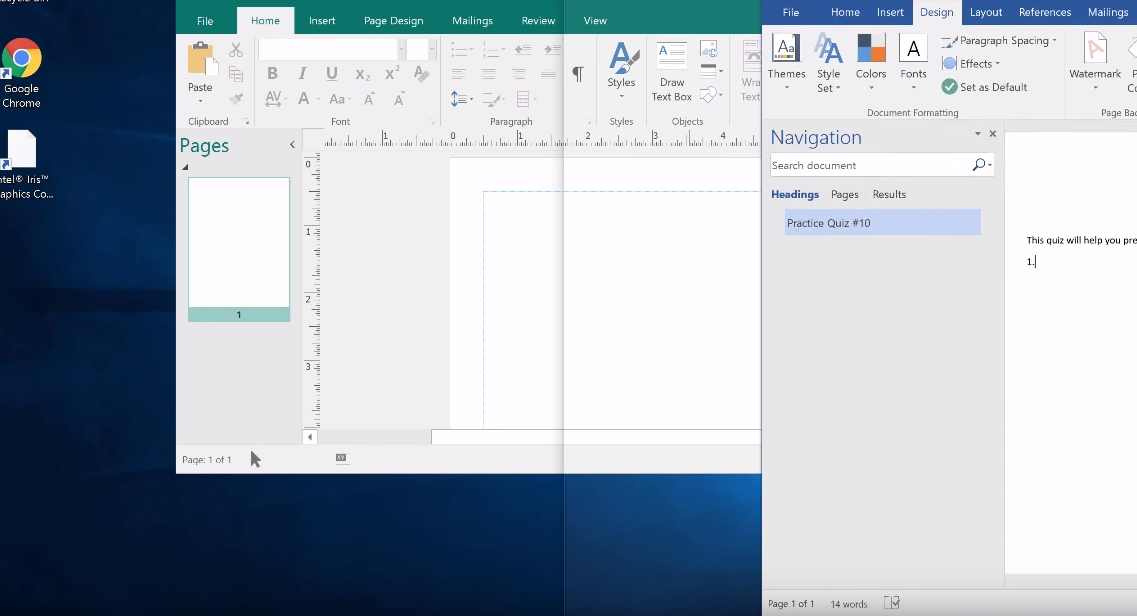Open the font size combo box in Publisher
The height and width of the screenshot is (616, 1137).
pyautogui.click(x=421, y=49)
